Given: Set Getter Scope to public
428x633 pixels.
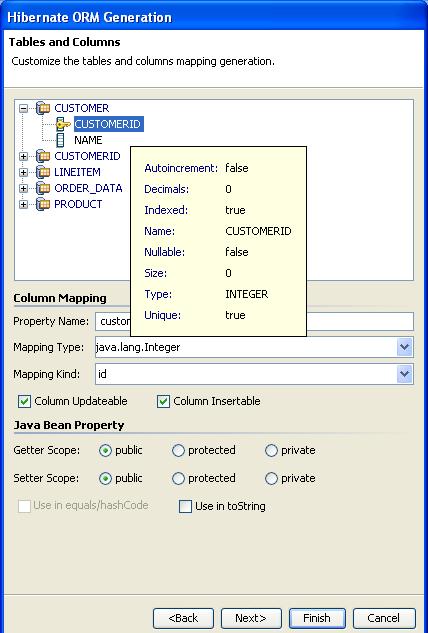Looking at the screenshot, I should [105, 451].
